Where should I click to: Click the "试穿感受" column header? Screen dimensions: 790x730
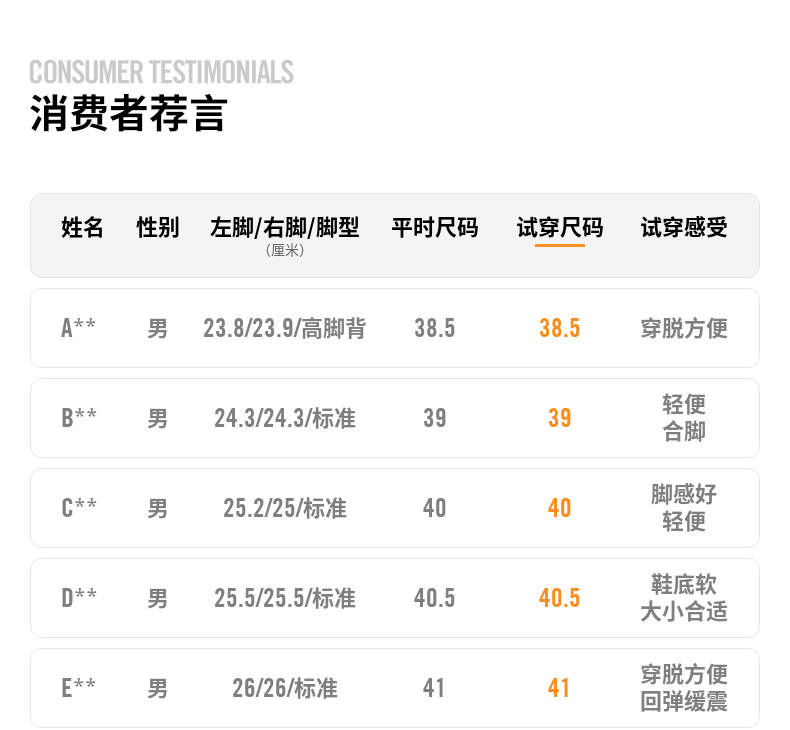(684, 228)
